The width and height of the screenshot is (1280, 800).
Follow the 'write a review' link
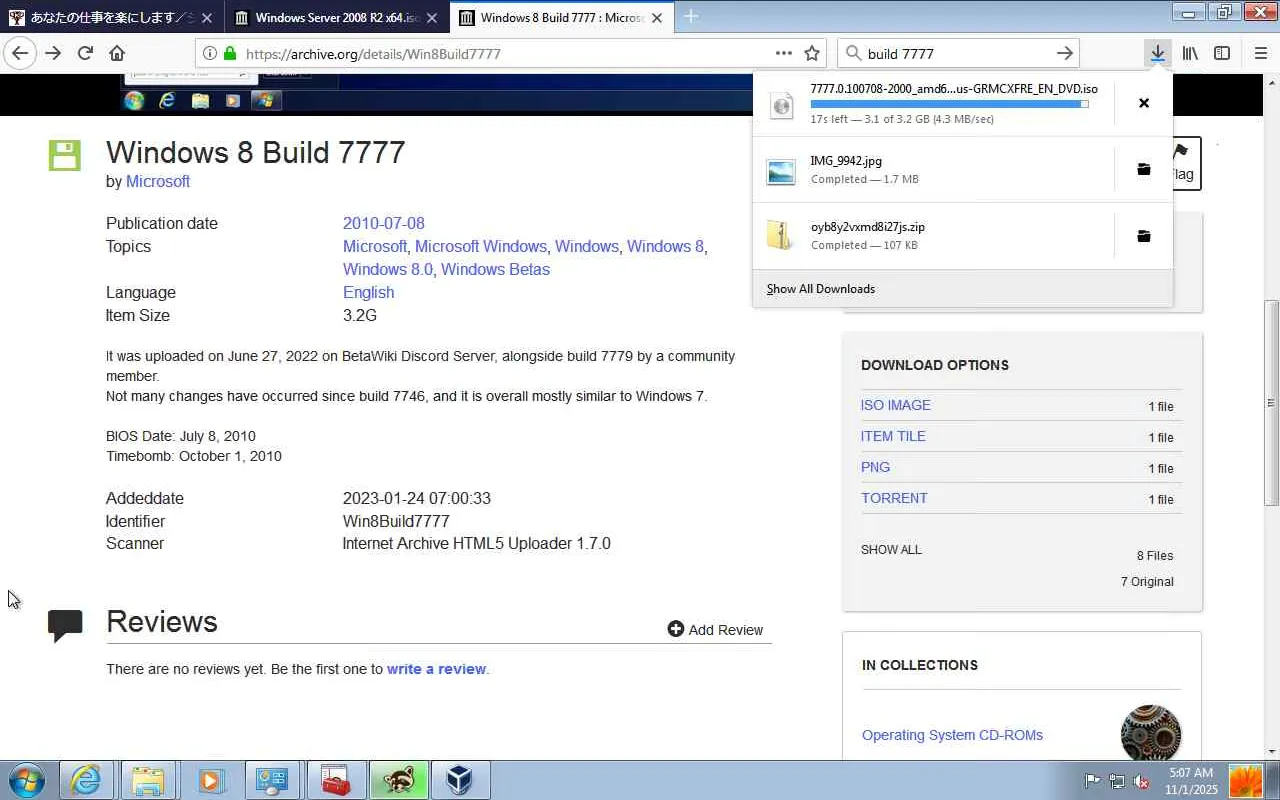pyautogui.click(x=436, y=669)
